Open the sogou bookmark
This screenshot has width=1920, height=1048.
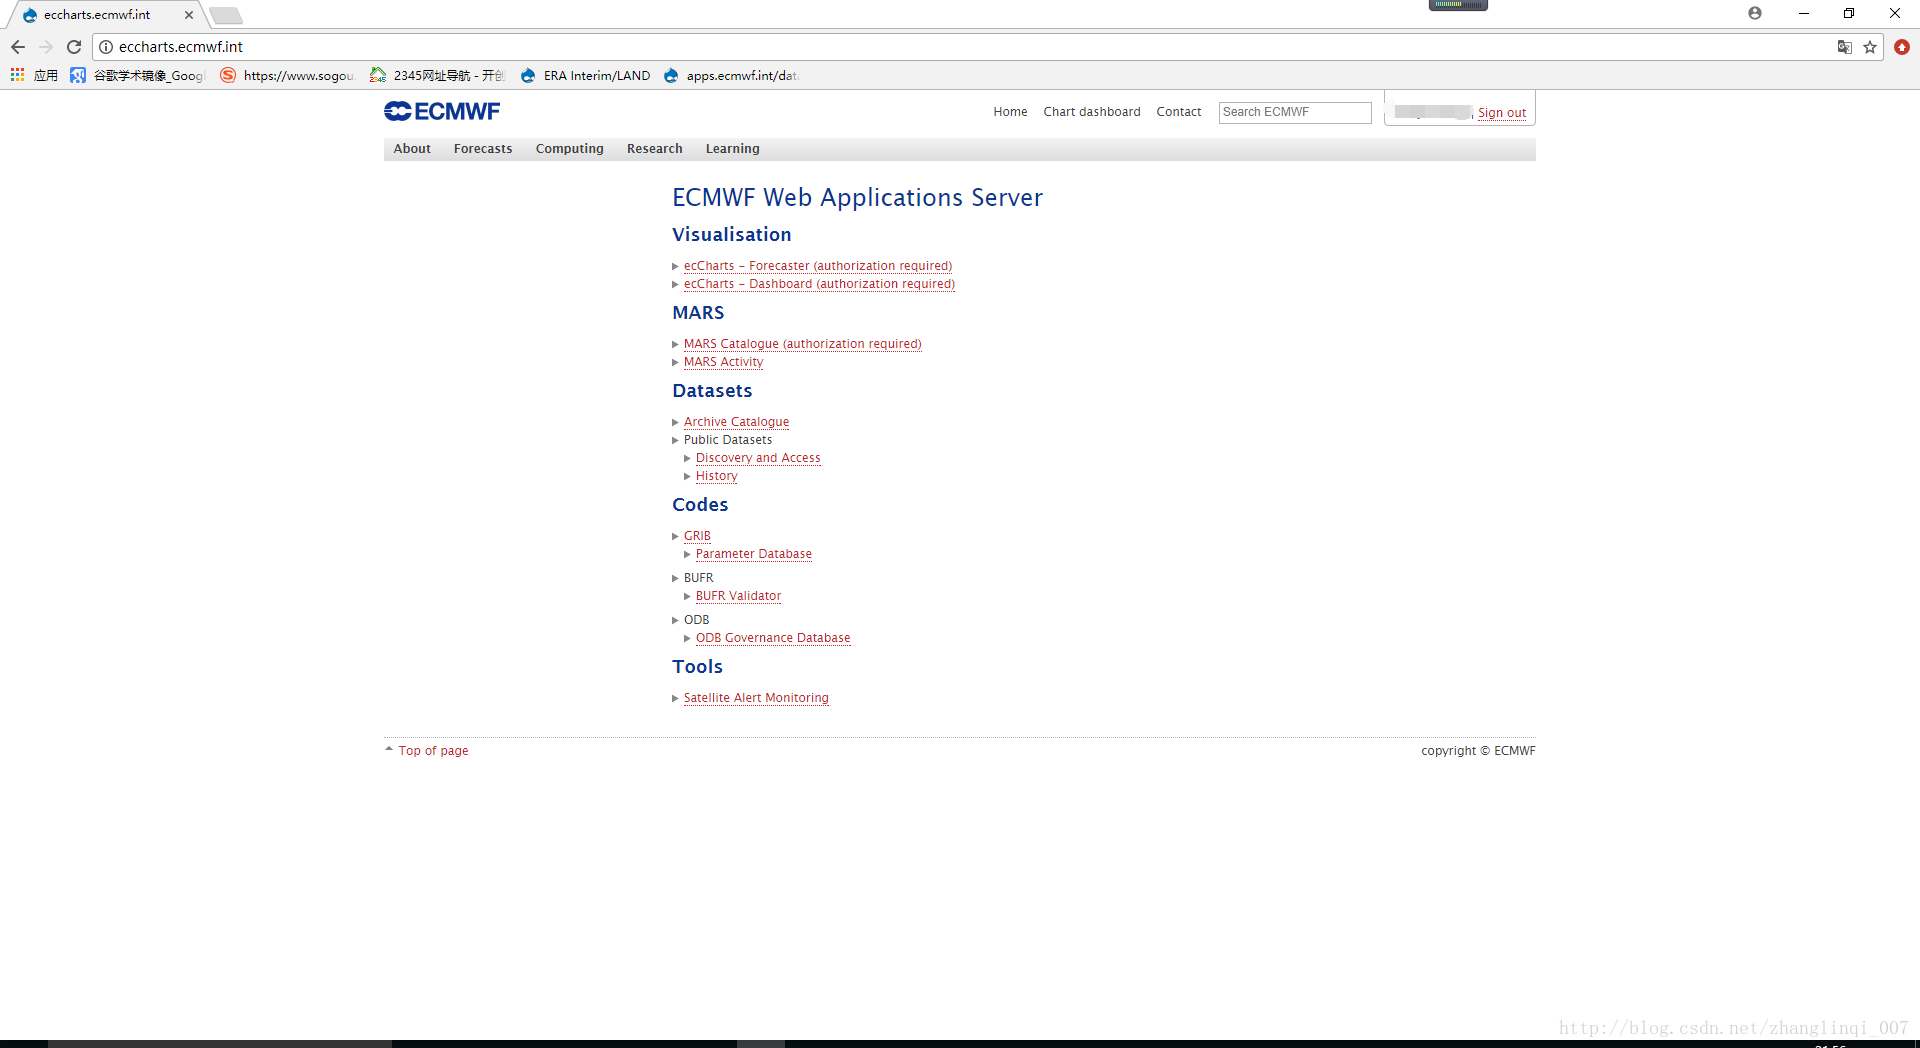pyautogui.click(x=288, y=75)
